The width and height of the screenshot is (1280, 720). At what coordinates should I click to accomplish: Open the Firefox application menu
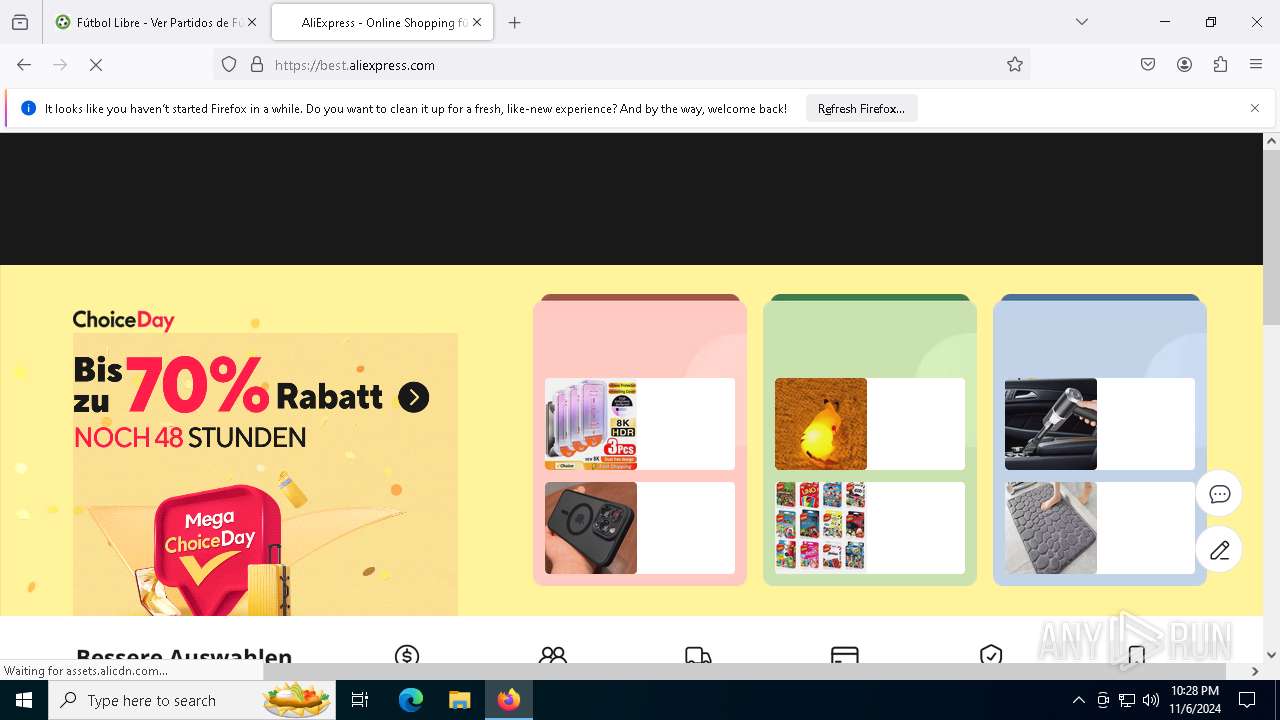(1256, 65)
